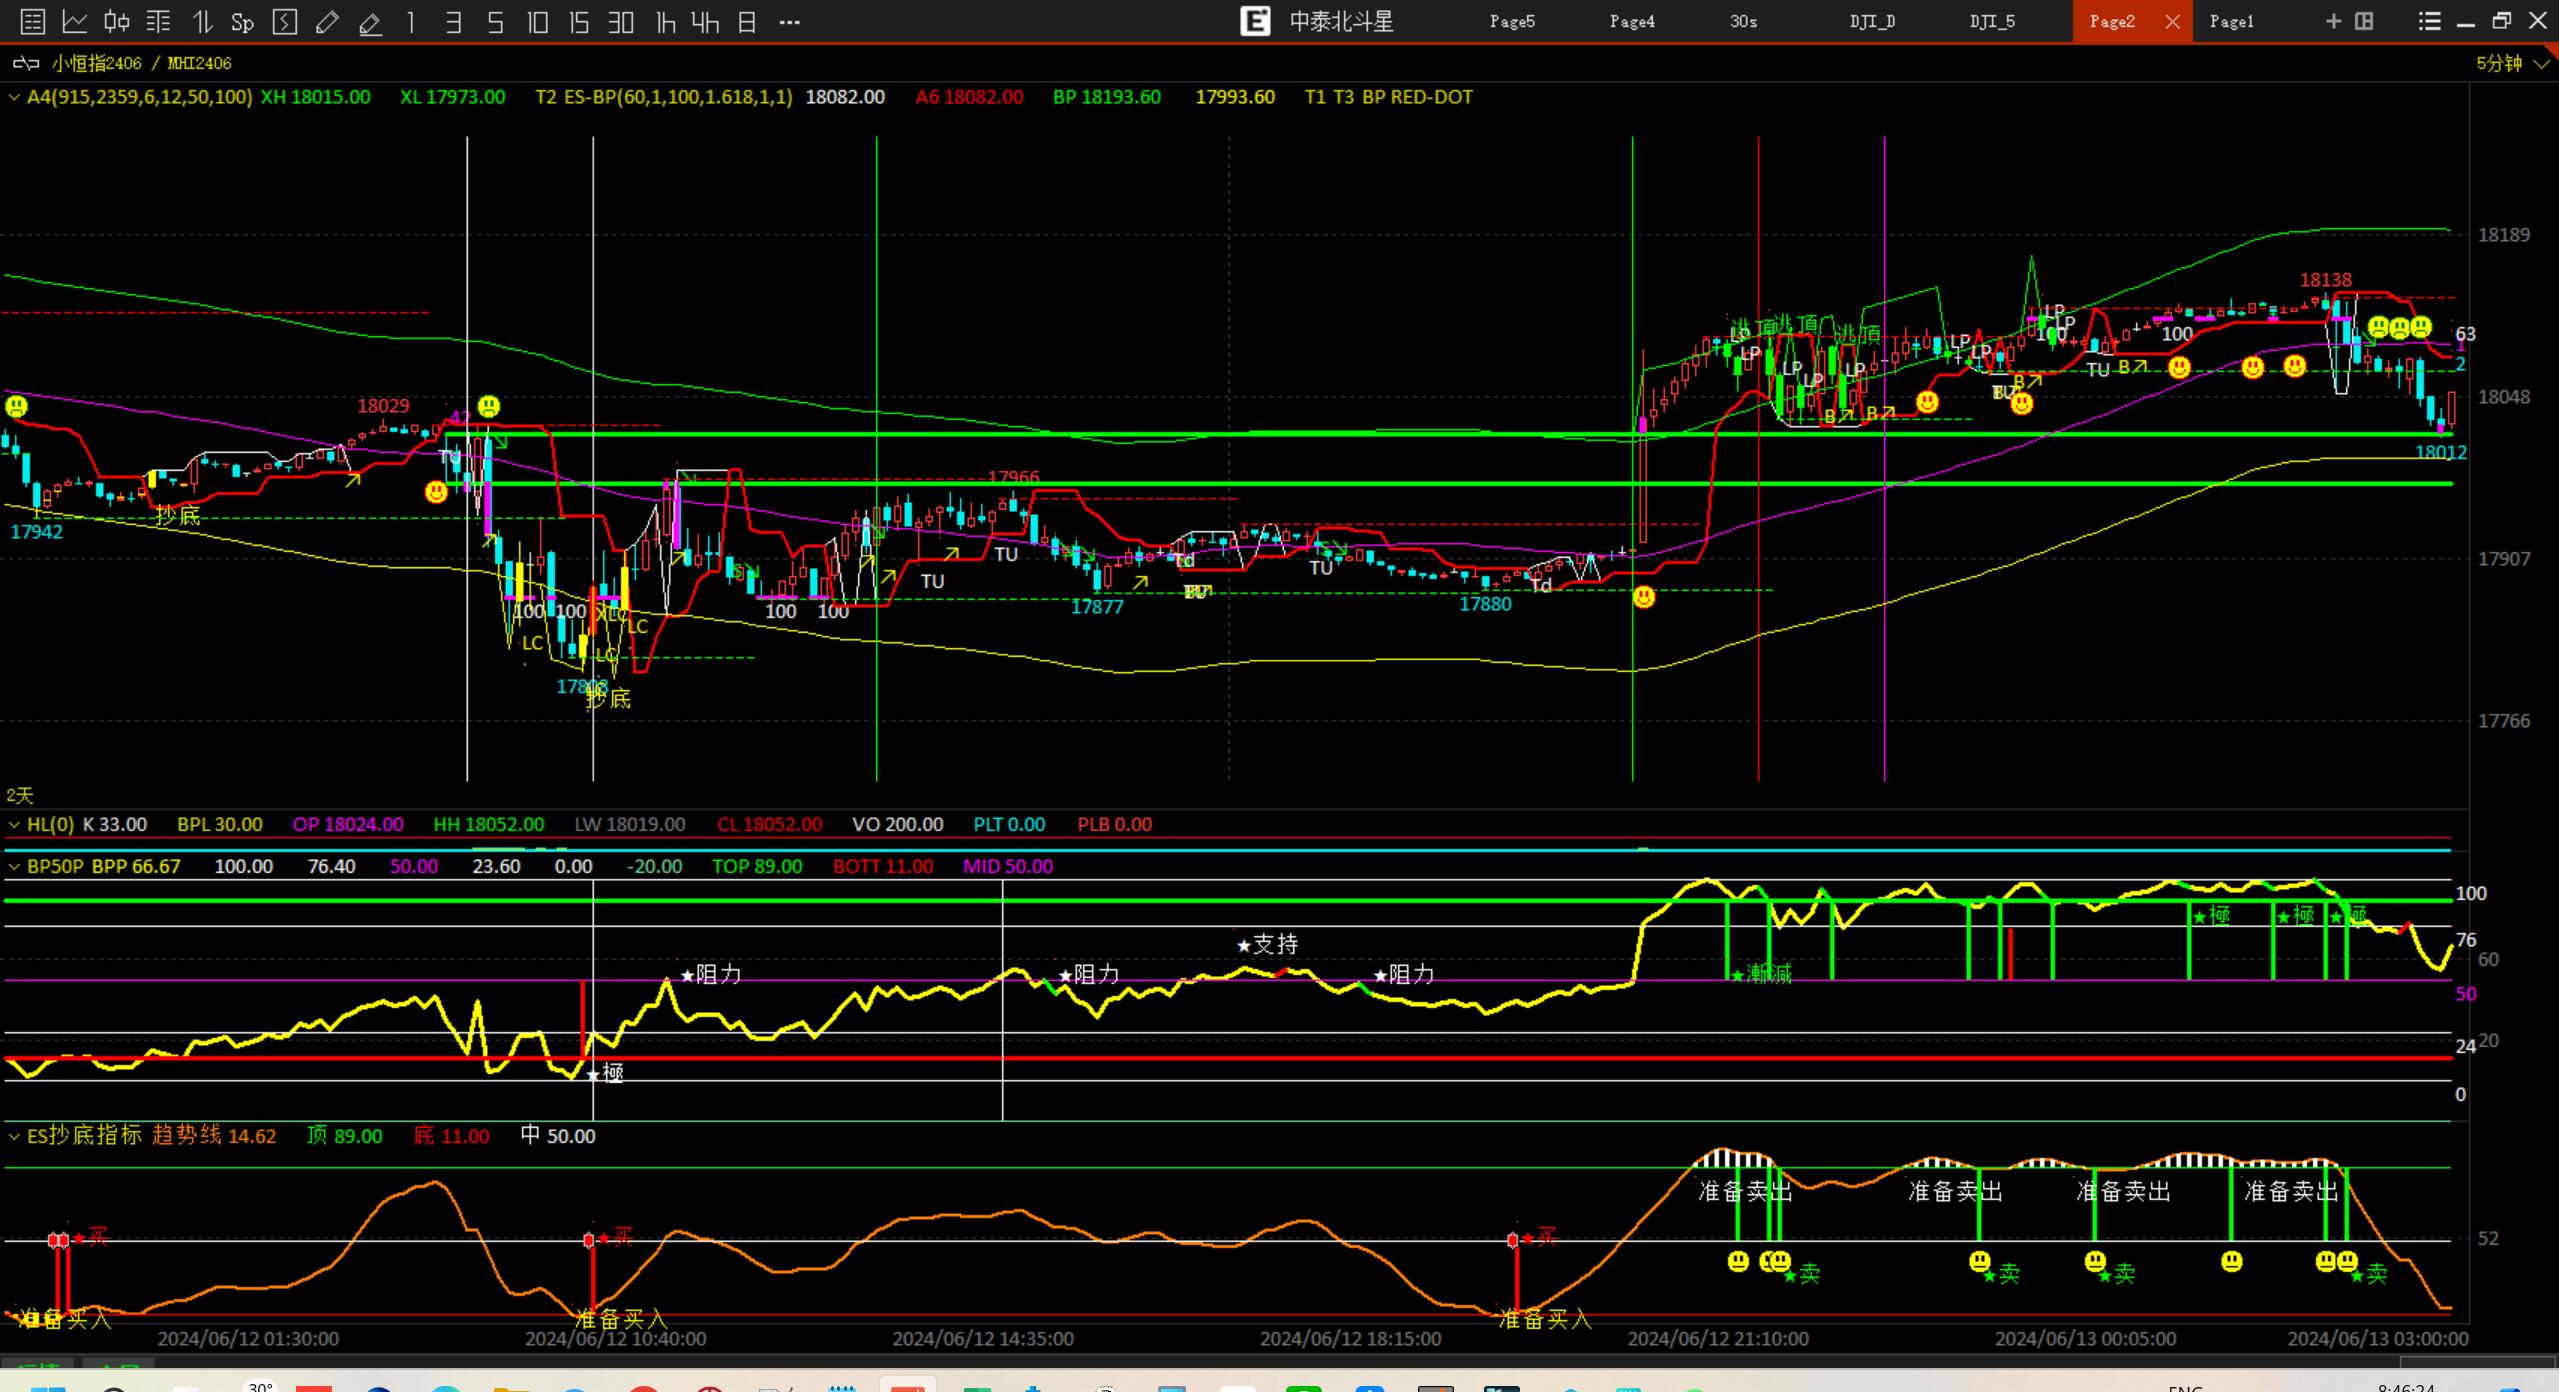Viewport: 2559px width, 1392px height.
Task: Click the OP 18024.00 value
Action: (x=348, y=824)
